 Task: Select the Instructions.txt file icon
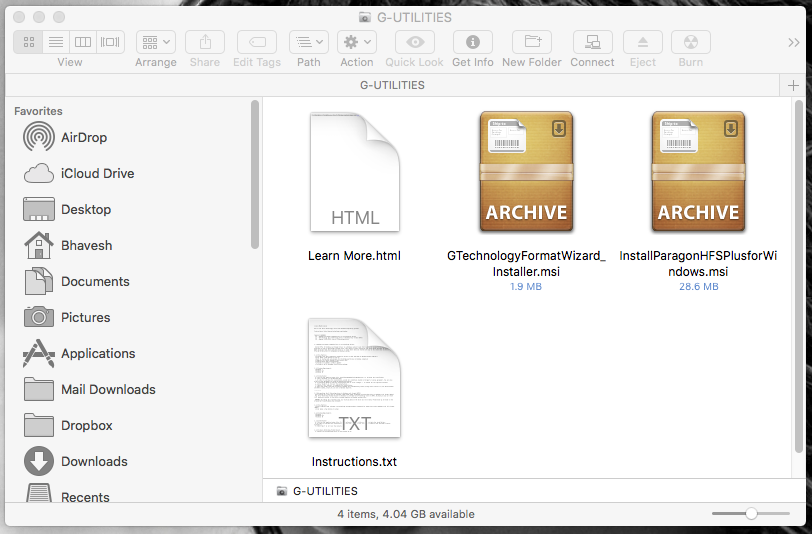pos(355,378)
